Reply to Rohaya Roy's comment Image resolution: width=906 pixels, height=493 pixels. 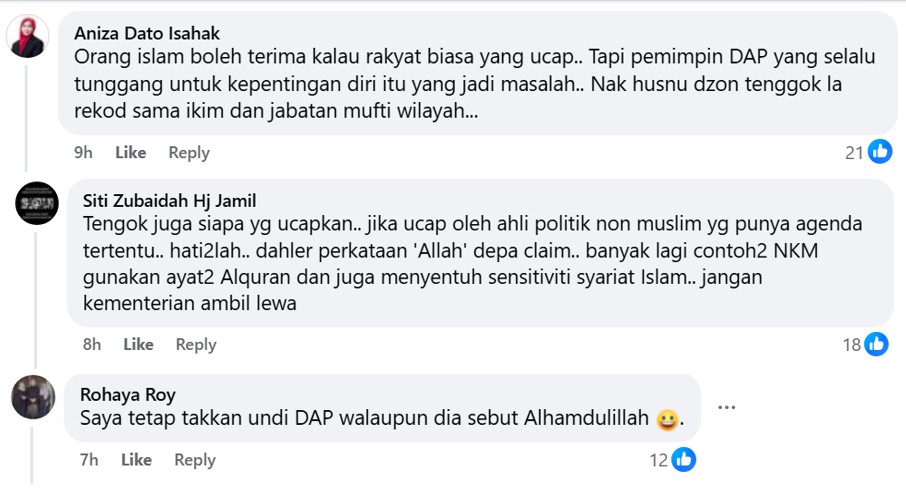coord(195,461)
